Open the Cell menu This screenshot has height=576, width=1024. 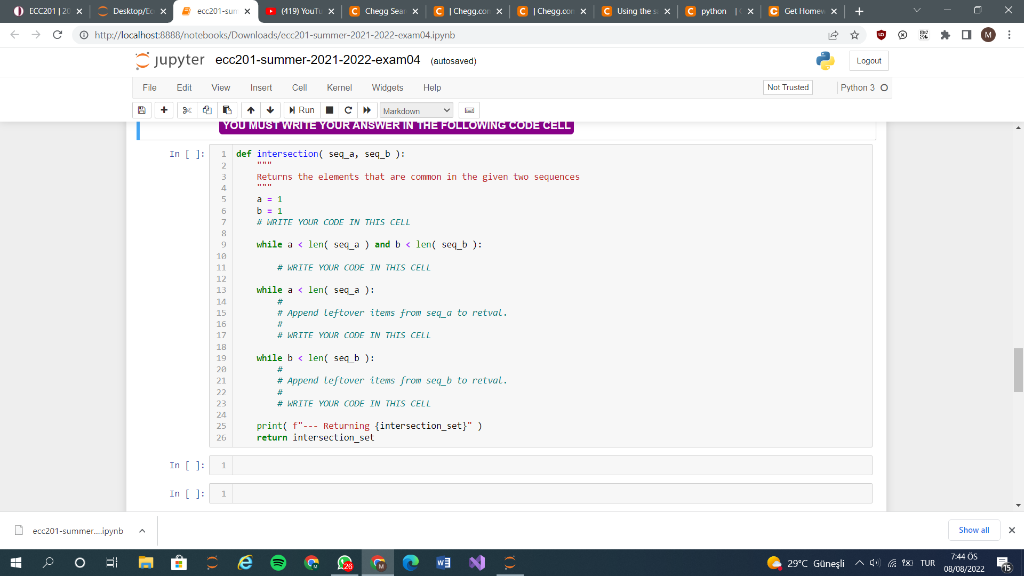point(300,88)
